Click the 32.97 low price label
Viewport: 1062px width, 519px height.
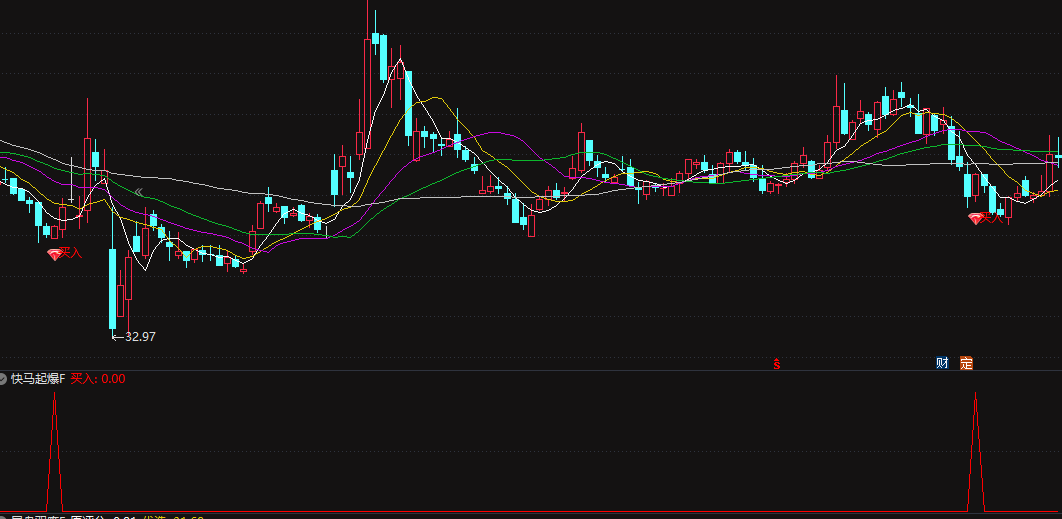[139, 337]
